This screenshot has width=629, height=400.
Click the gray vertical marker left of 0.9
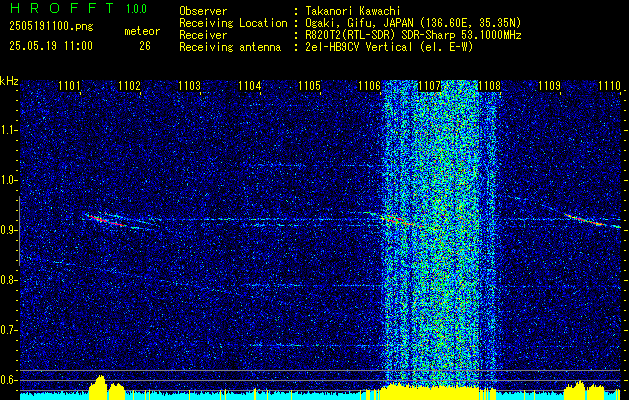coord(19,231)
